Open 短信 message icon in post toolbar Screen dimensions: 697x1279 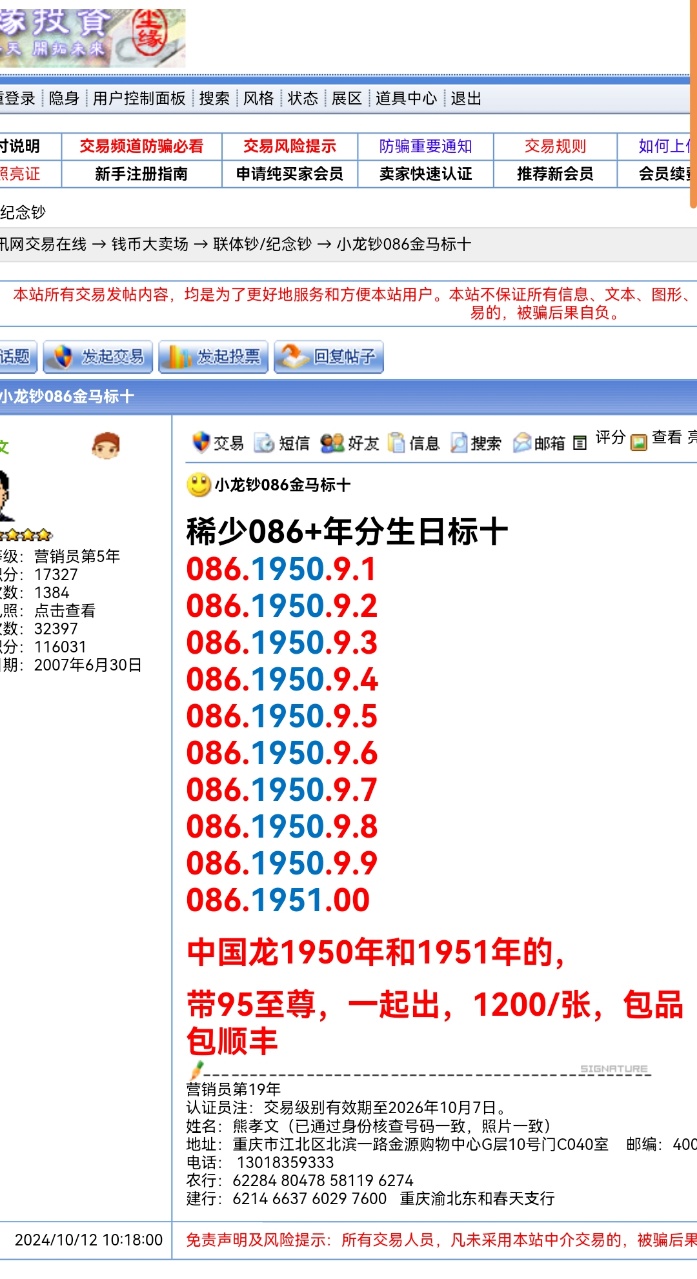pyautogui.click(x=264, y=442)
